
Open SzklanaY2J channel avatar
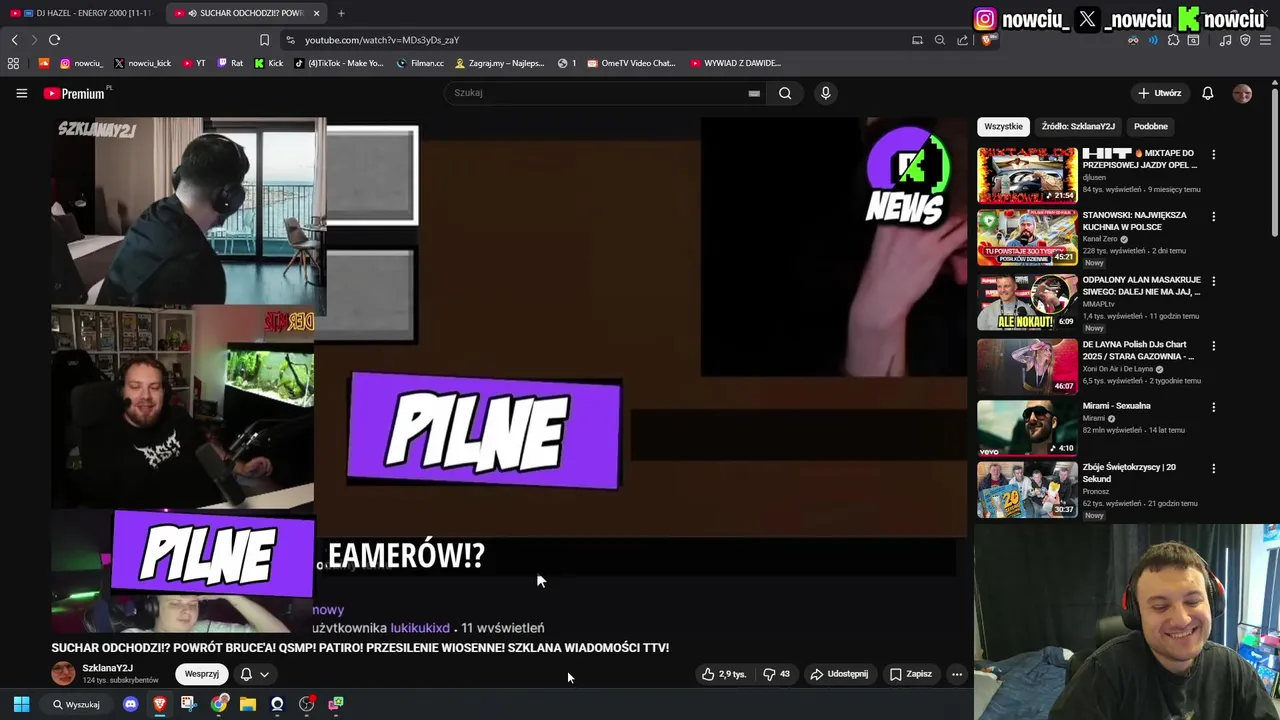coord(63,673)
